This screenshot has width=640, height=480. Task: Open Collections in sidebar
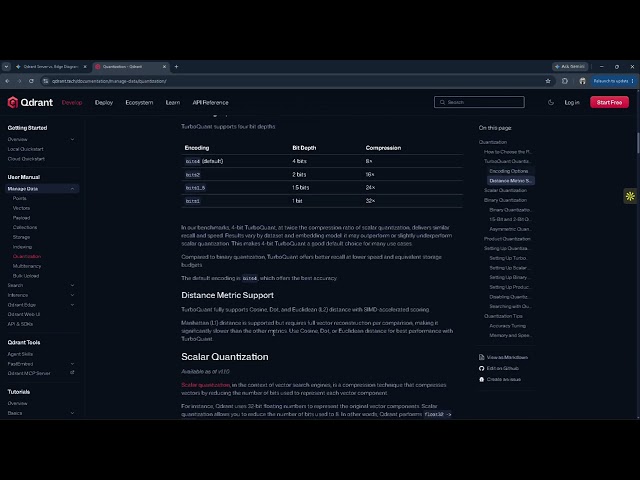25,227
